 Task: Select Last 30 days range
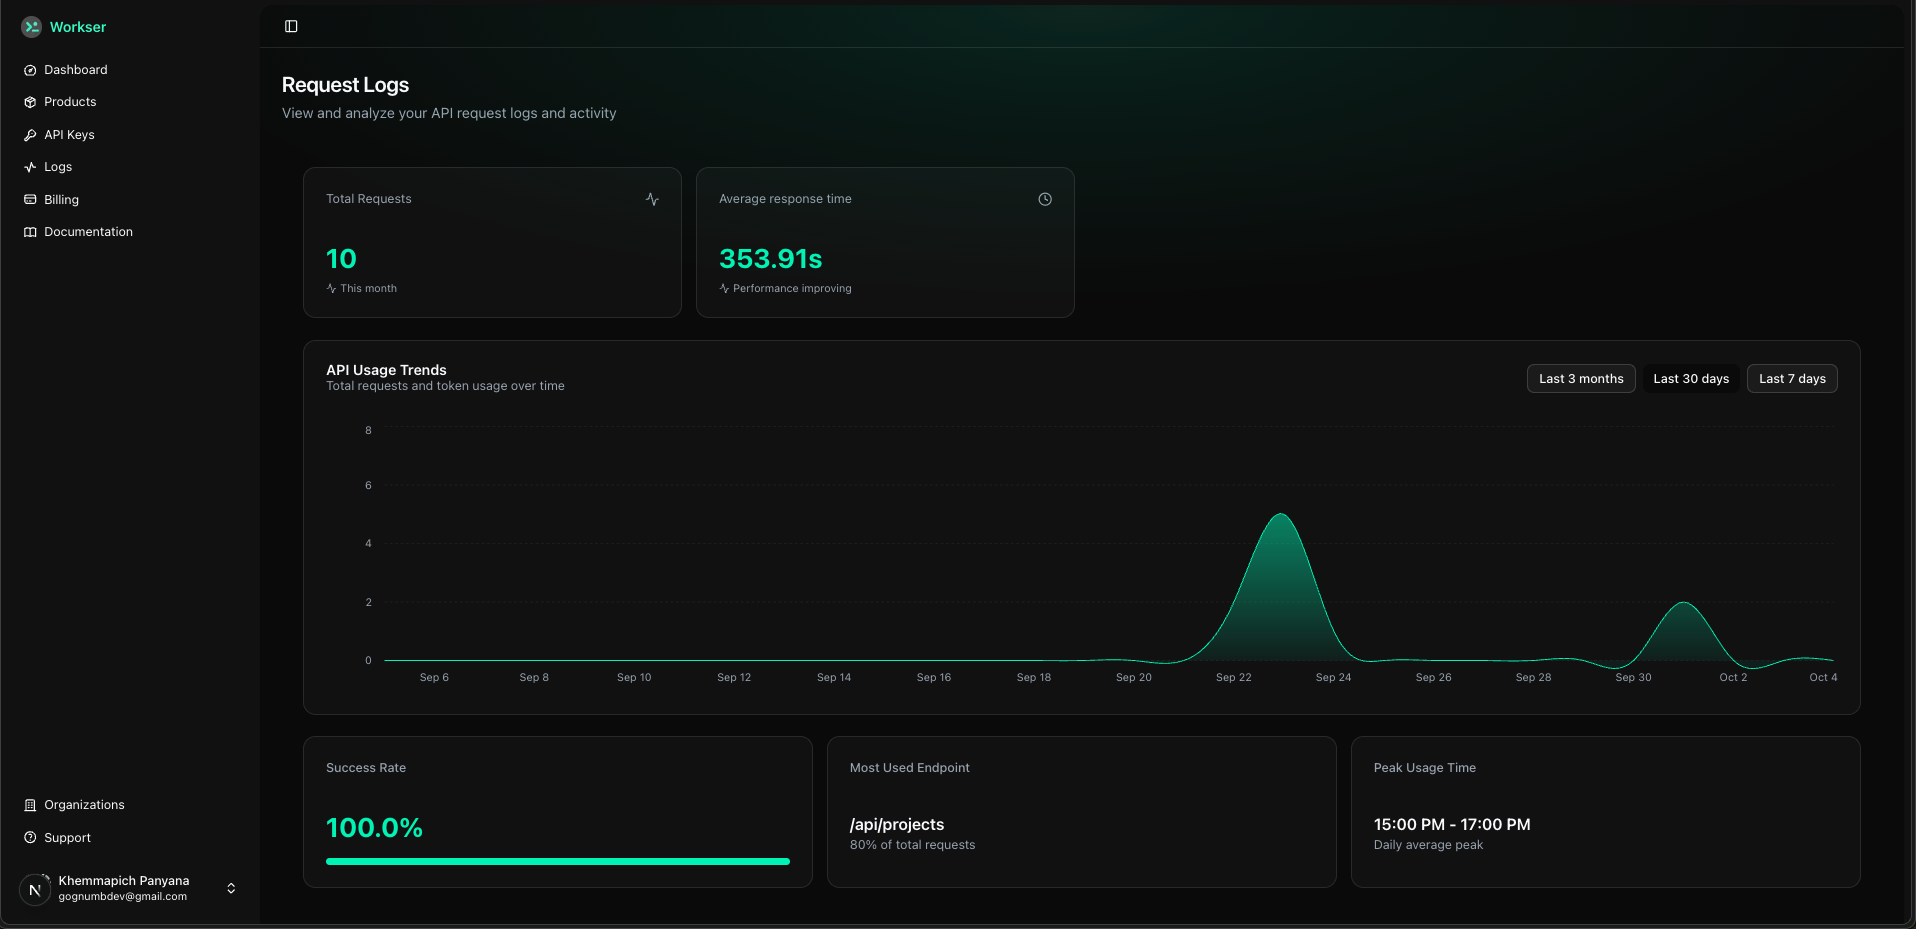pos(1691,379)
